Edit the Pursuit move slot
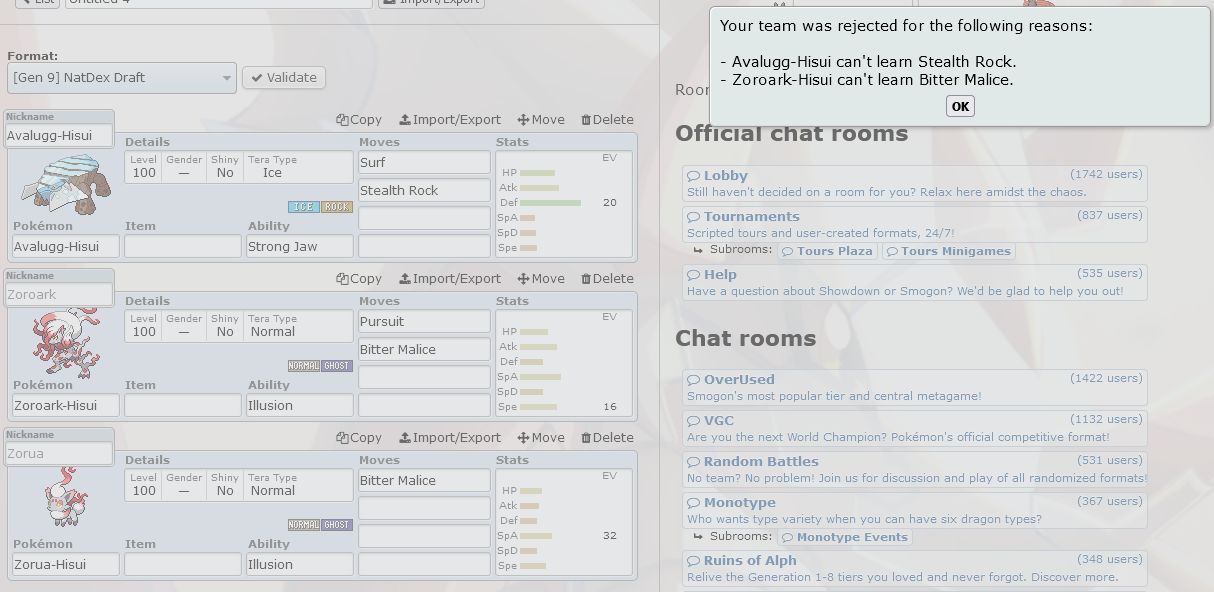1214x592 pixels. tap(425, 321)
